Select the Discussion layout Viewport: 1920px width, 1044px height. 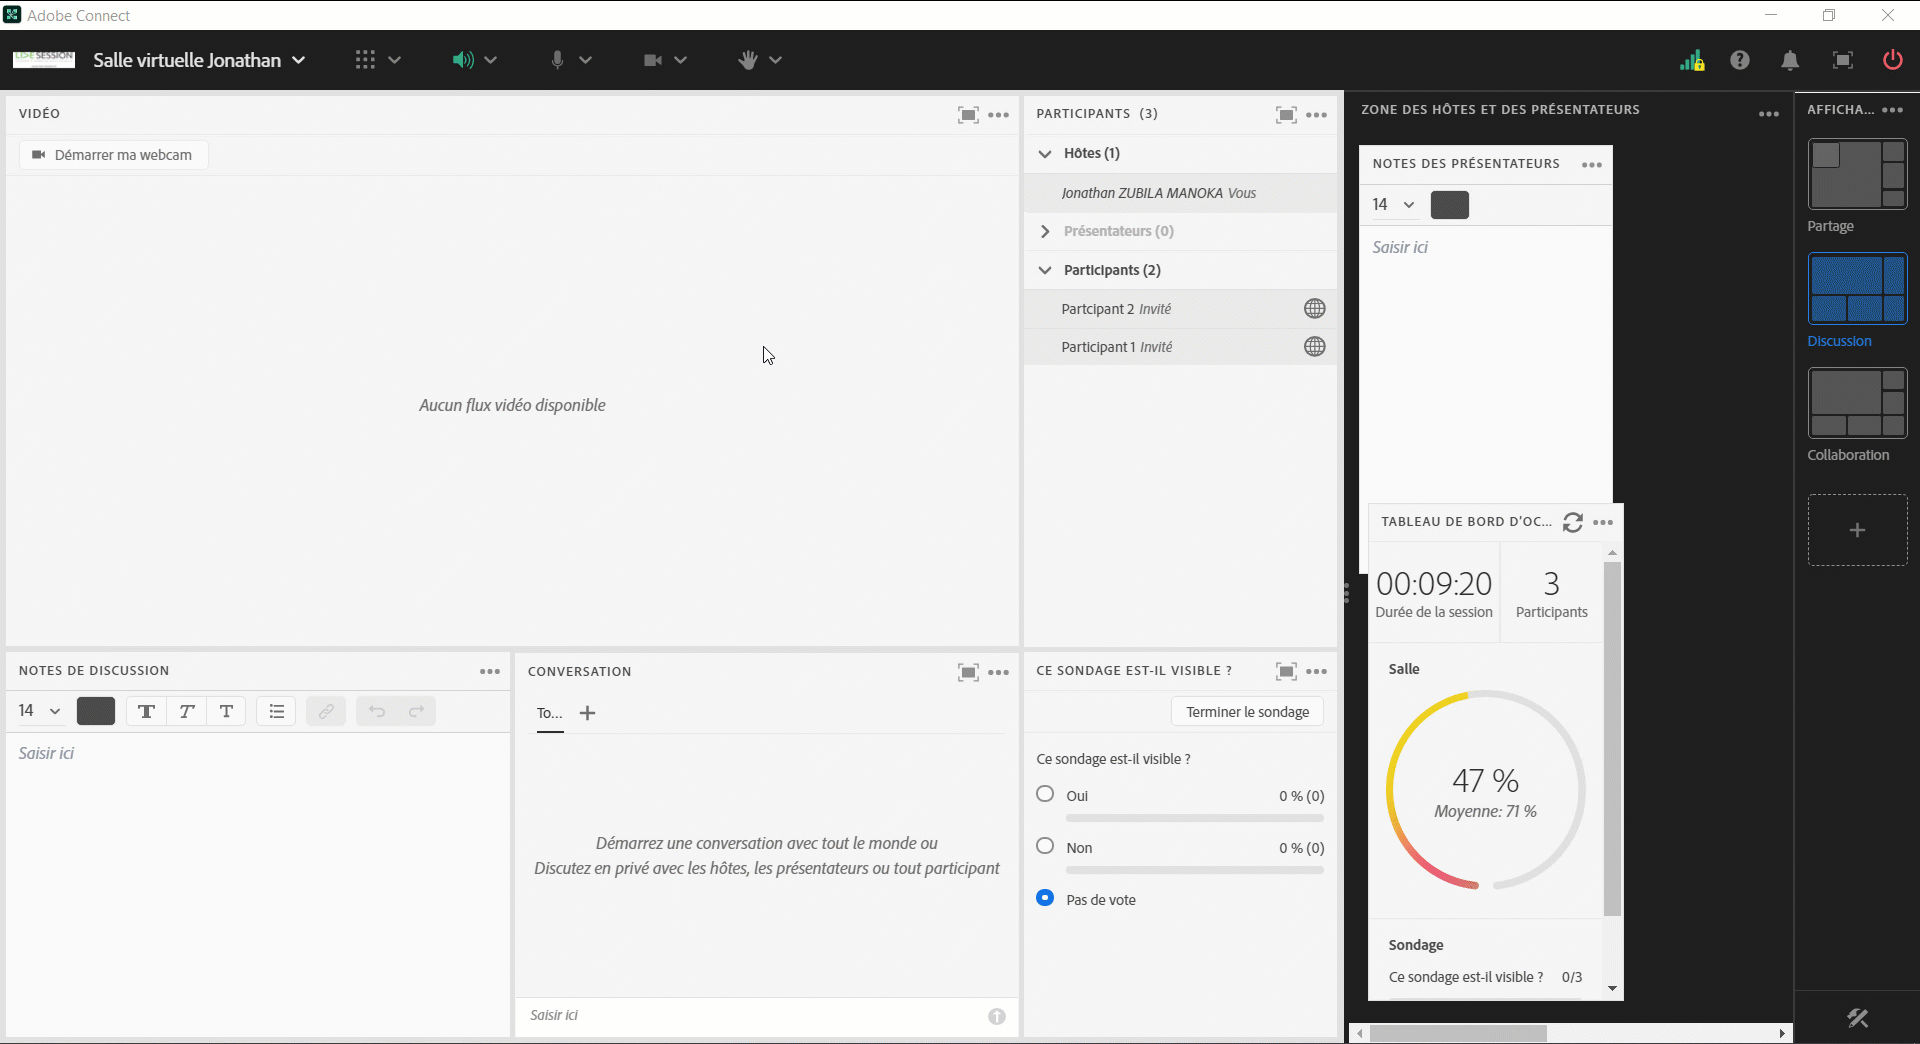click(1857, 289)
